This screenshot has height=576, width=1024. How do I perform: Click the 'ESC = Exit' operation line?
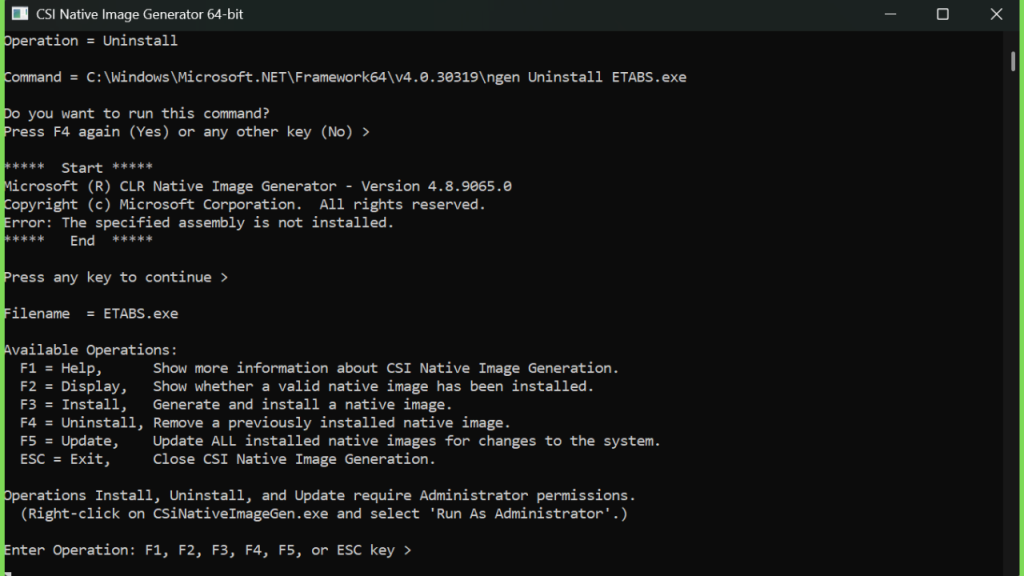[227, 460]
